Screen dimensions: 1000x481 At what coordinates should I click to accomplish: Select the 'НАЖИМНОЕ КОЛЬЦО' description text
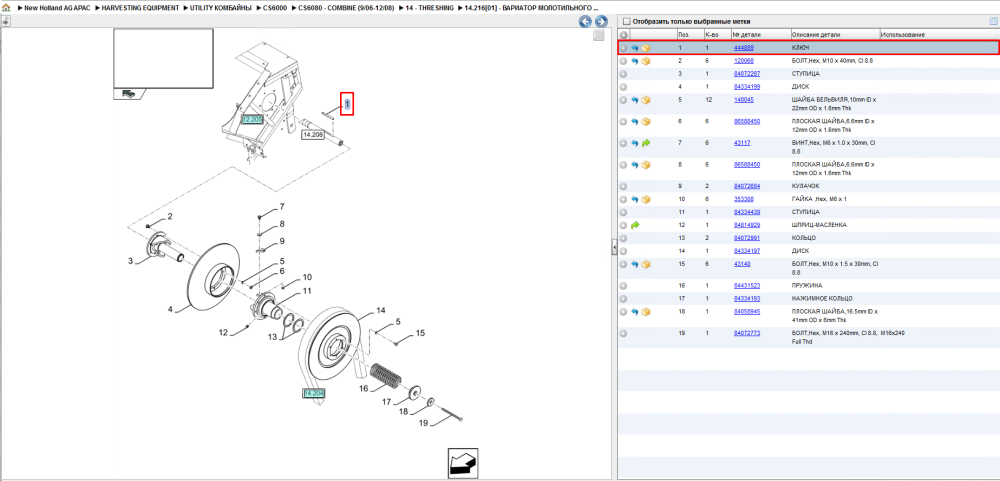820,299
